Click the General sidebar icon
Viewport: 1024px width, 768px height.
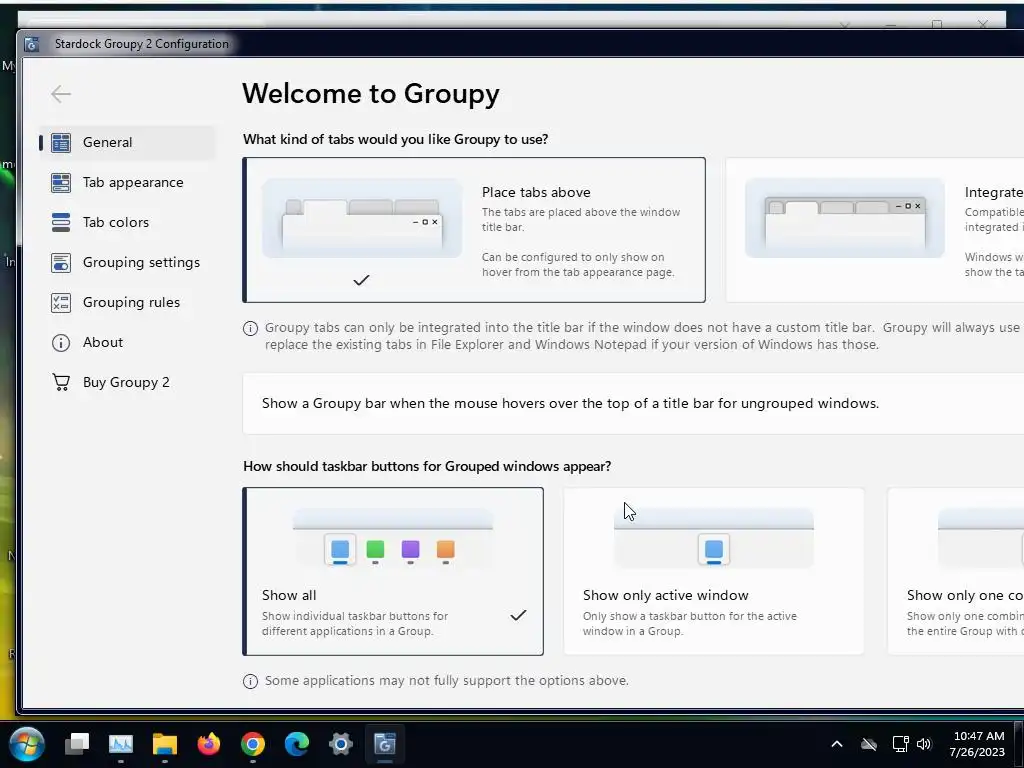click(x=61, y=142)
